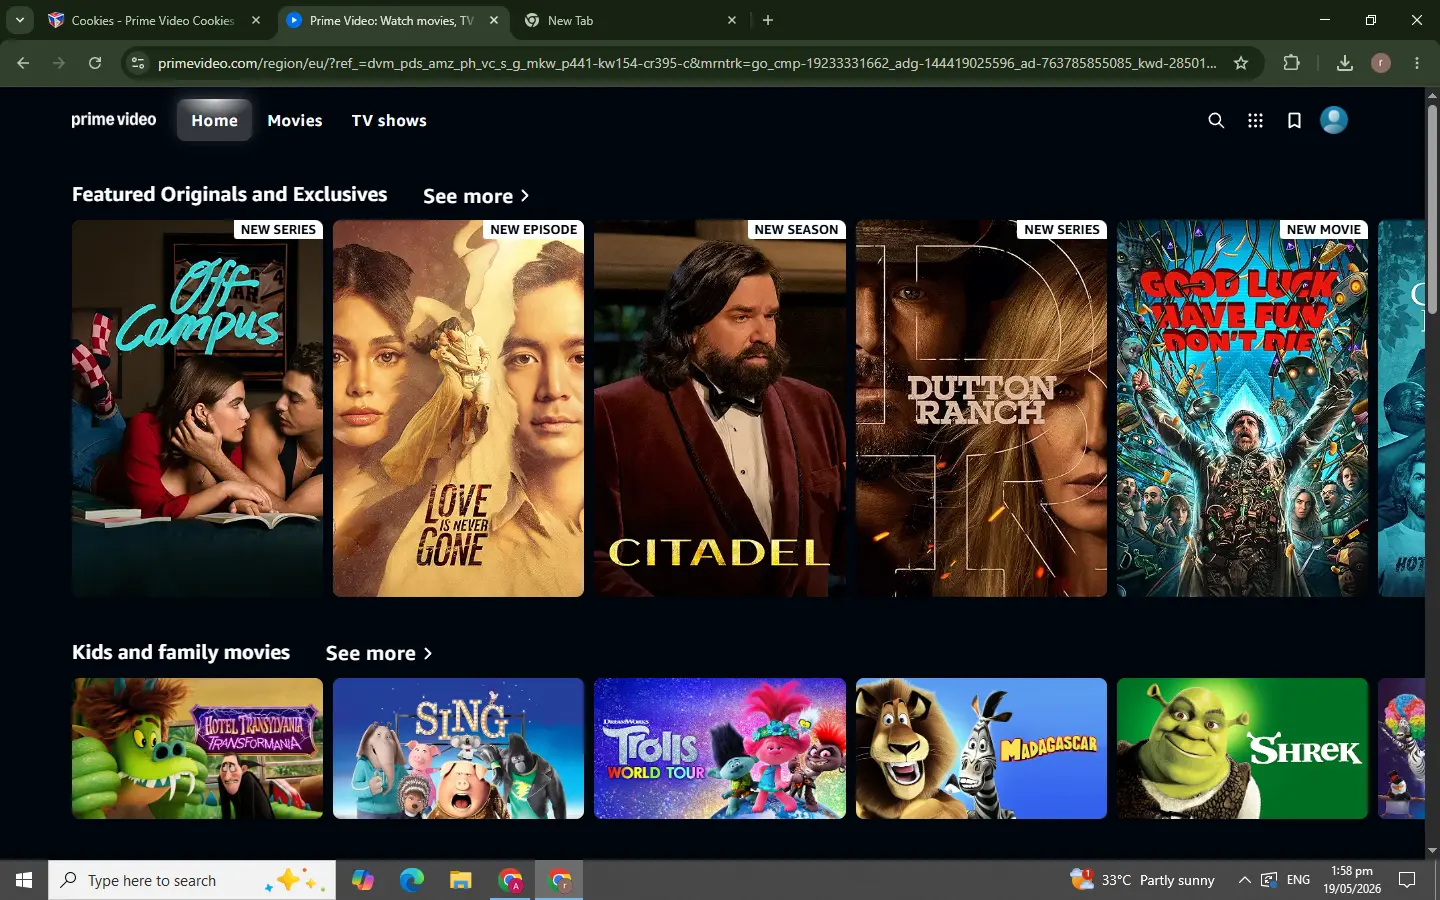Open Madagascar movie thumbnail
Screen dimensions: 1440x900
click(x=981, y=748)
